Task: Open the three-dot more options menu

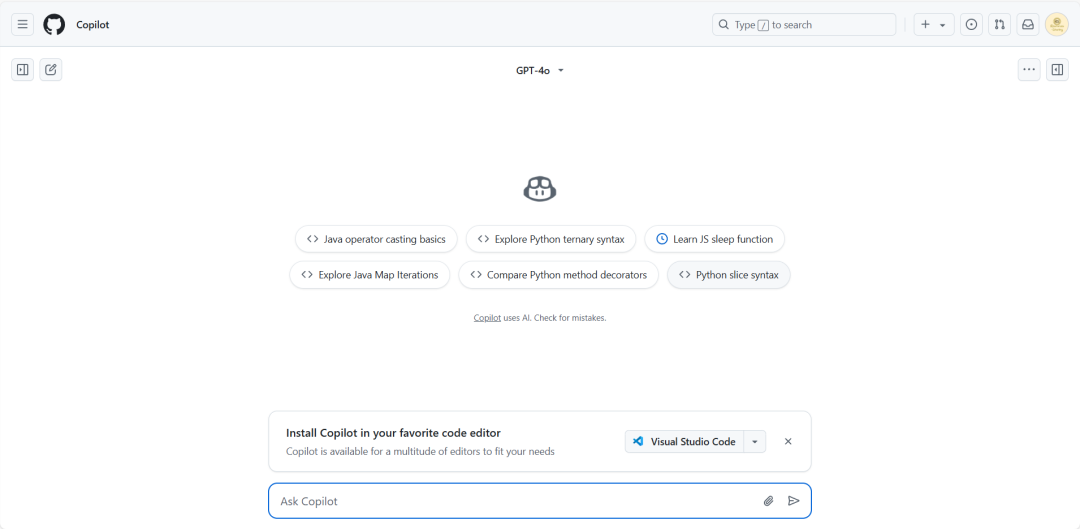Action: 1029,70
